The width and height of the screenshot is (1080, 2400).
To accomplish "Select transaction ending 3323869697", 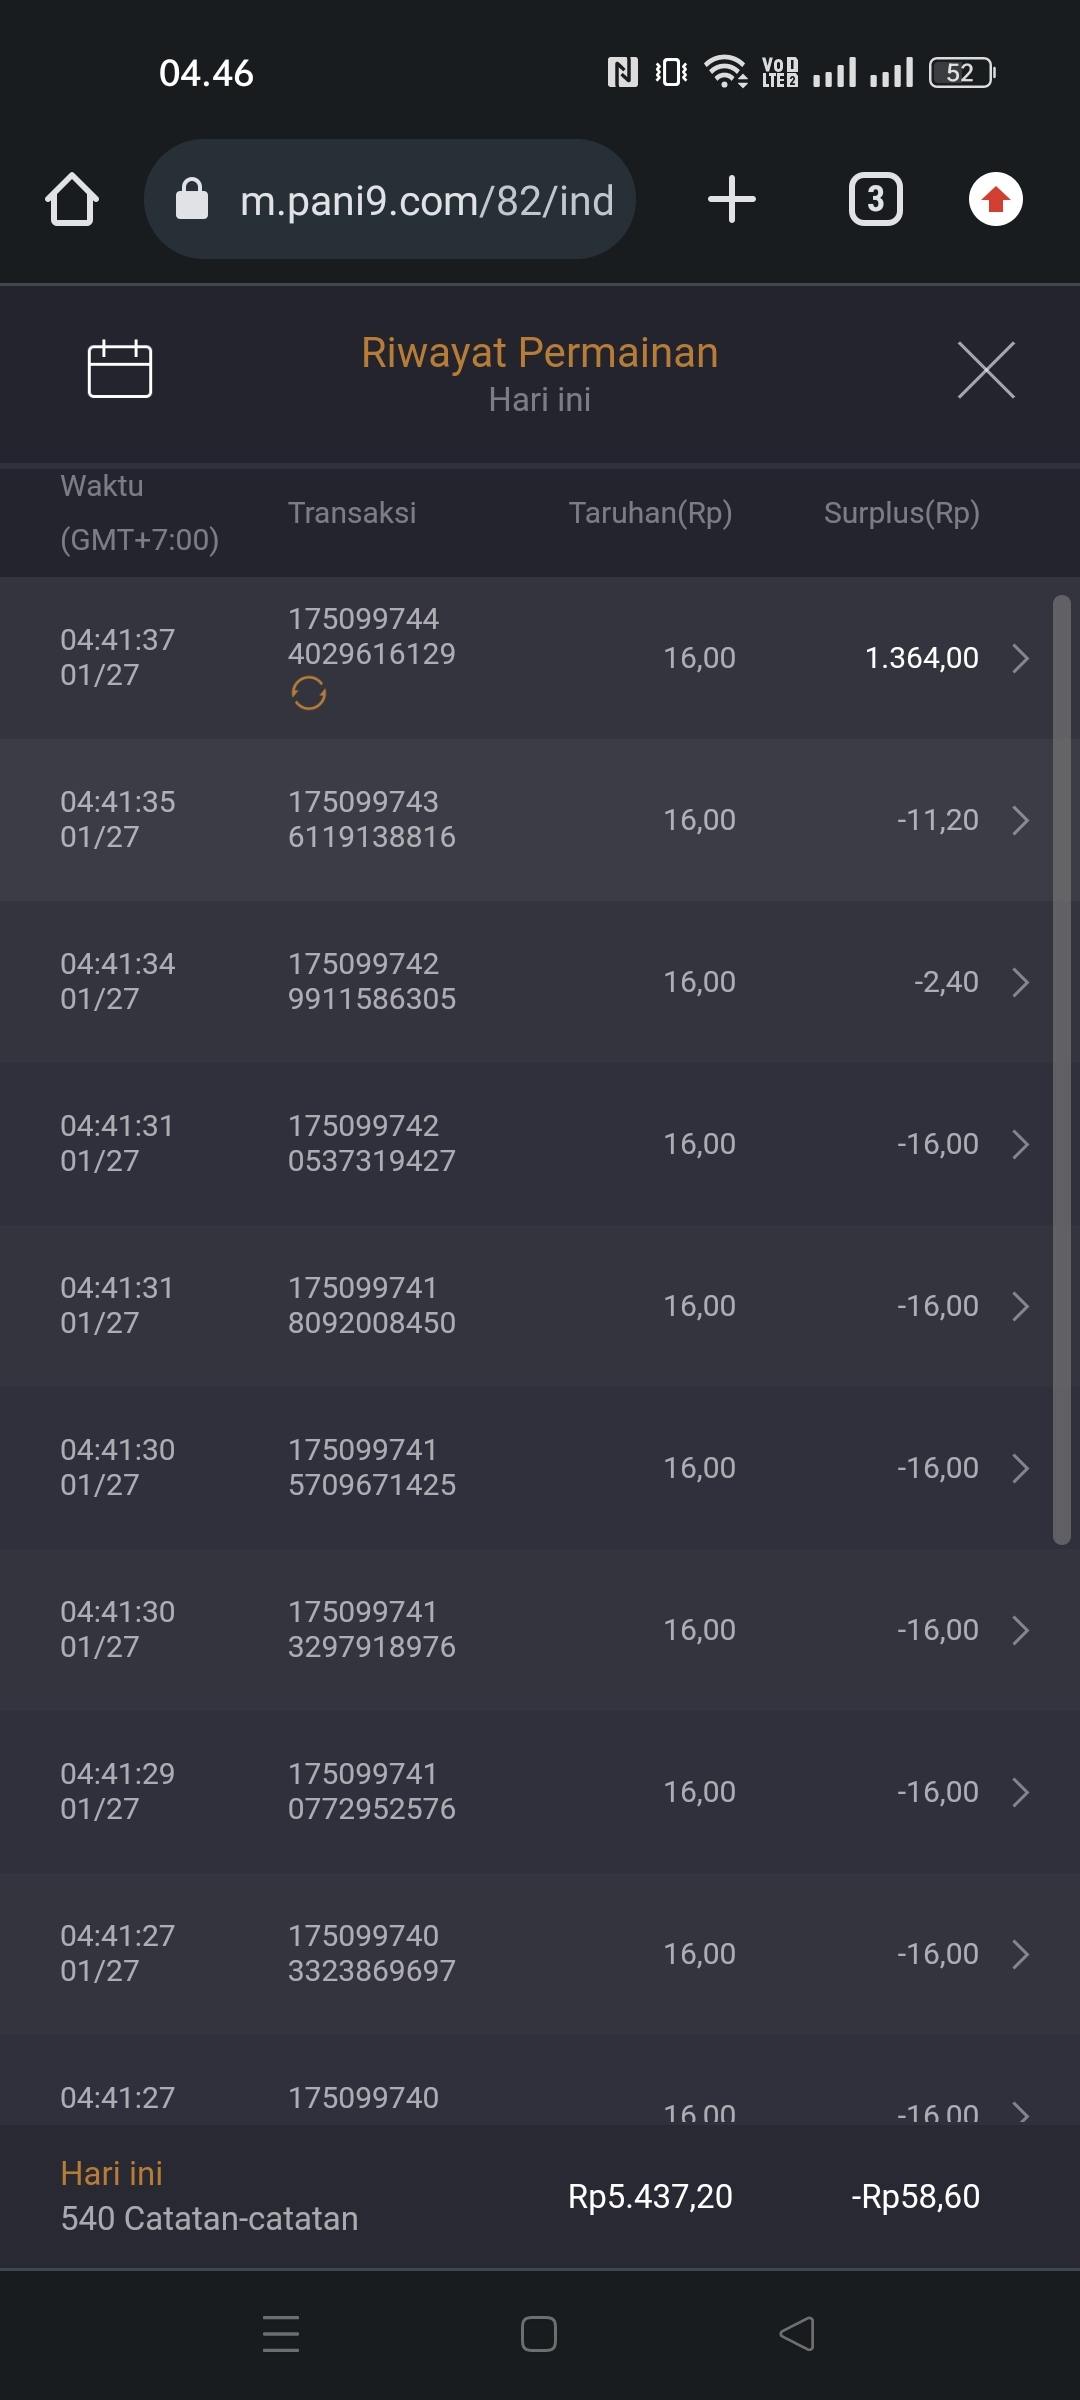I will click(371, 1953).
